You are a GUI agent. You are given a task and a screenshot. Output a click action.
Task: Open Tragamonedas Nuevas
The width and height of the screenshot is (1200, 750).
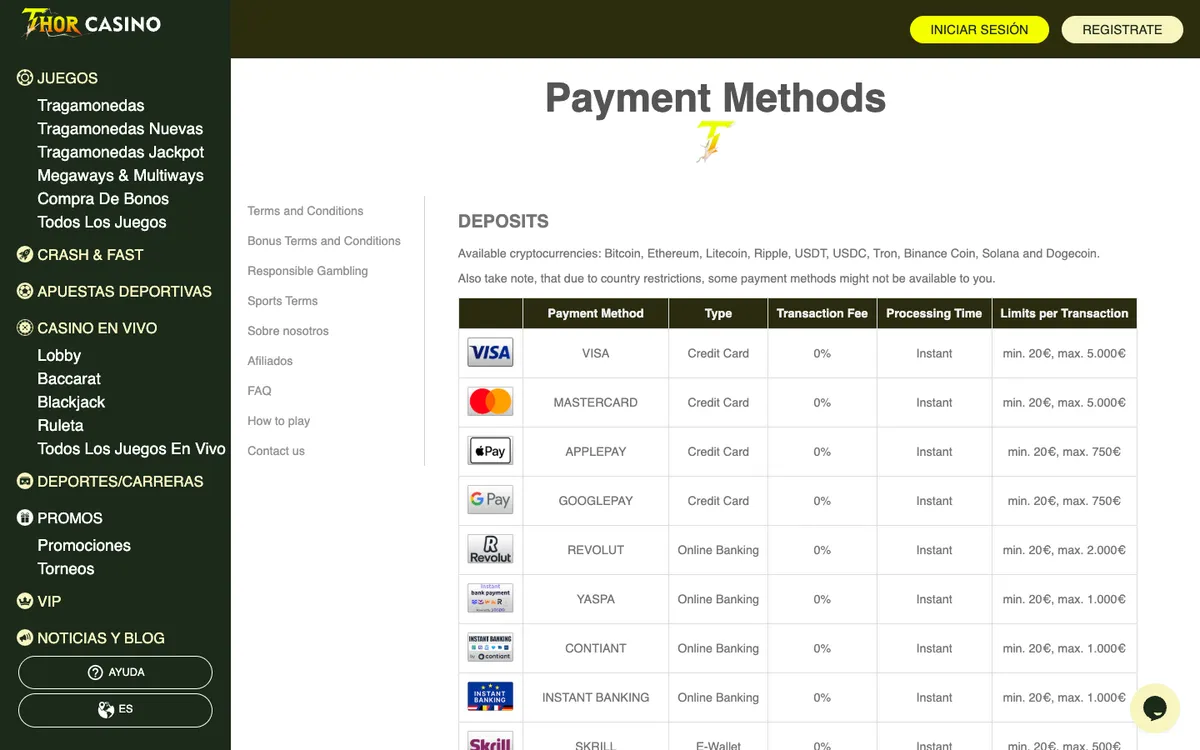(120, 129)
